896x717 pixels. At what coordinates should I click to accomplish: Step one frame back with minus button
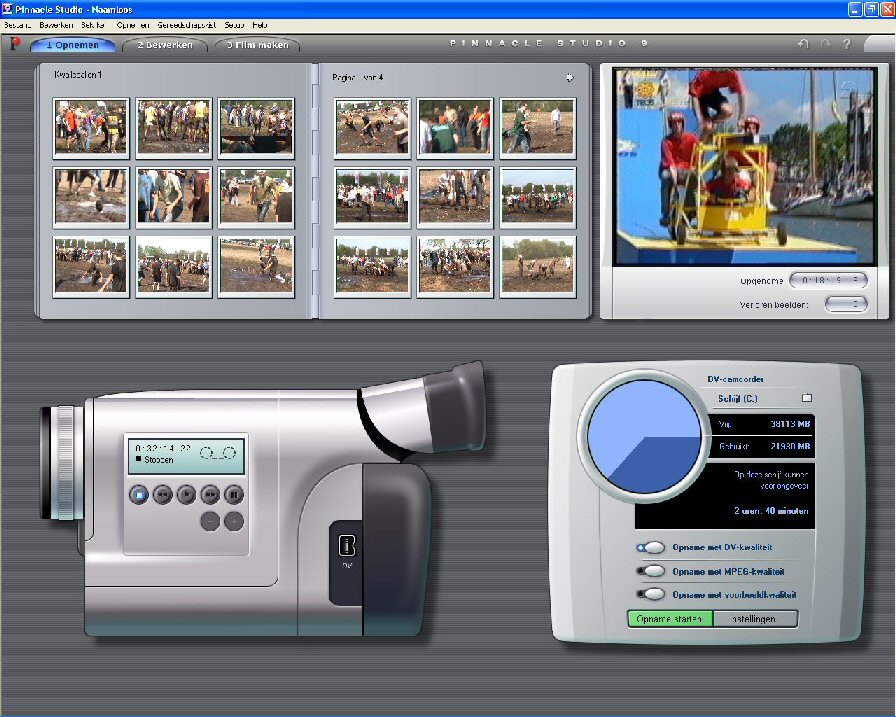tap(210, 521)
